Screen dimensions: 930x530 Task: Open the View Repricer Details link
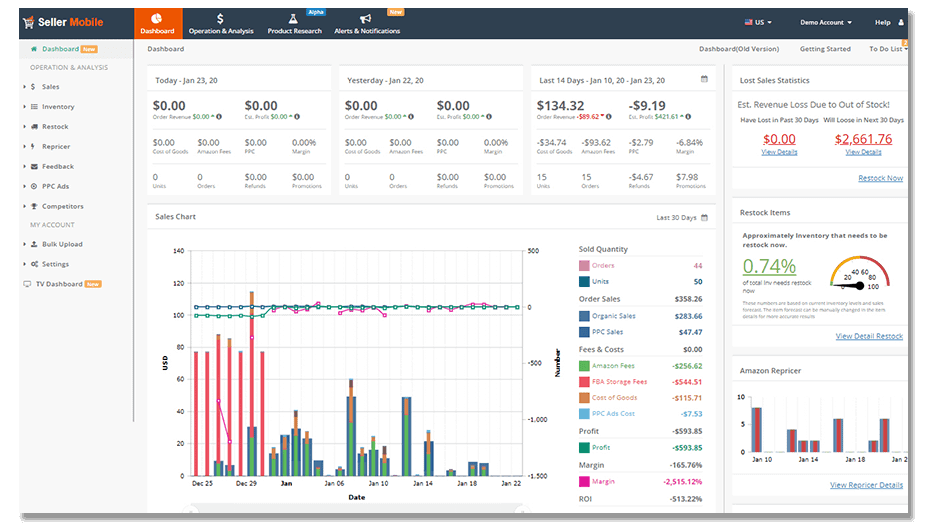866,485
